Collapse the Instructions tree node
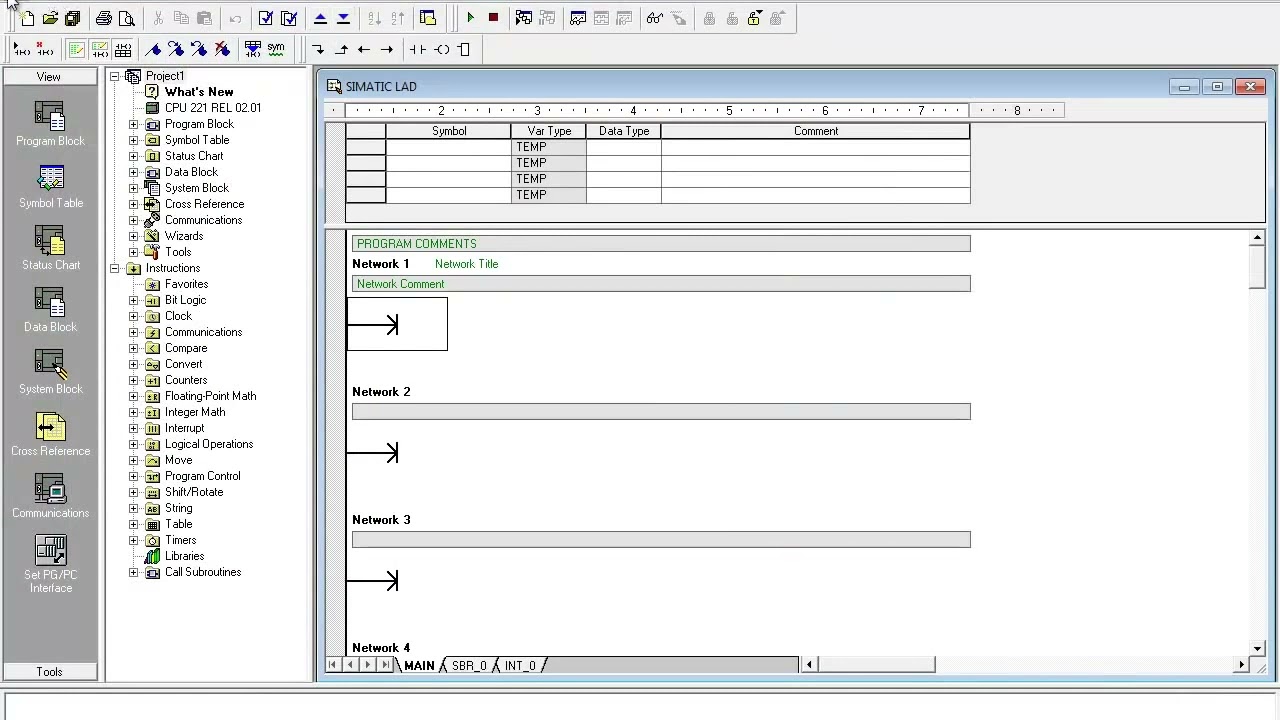The width and height of the screenshot is (1280, 720). pyautogui.click(x=115, y=268)
